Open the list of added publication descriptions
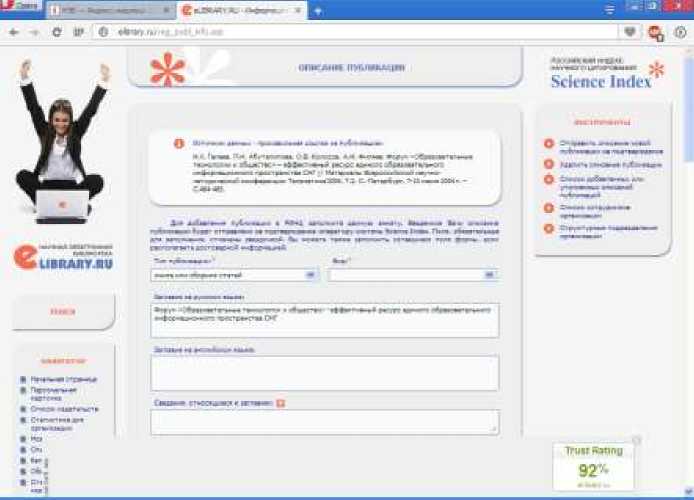Viewport: 694px width, 500px height. 601,187
